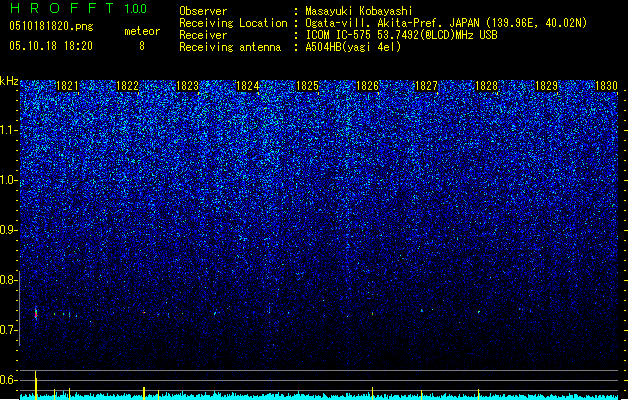The height and width of the screenshot is (400, 629).
Task: Click the kHz axis unit label
Action: pyautogui.click(x=9, y=81)
